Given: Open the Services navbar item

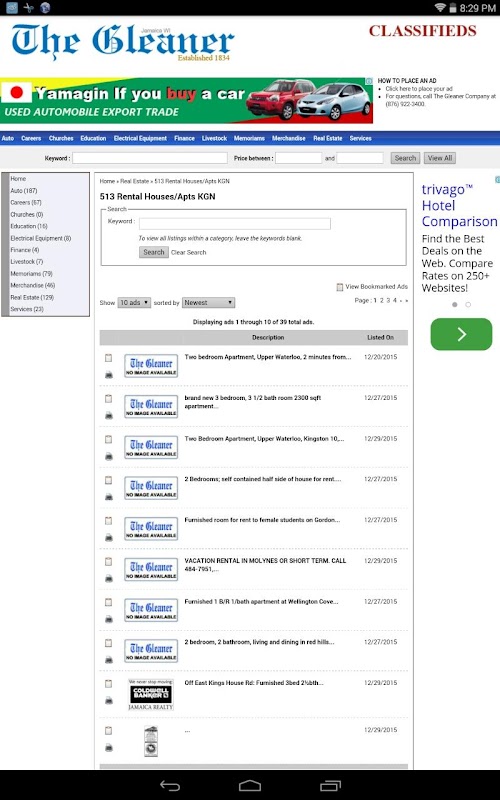Looking at the screenshot, I should coord(361,138).
